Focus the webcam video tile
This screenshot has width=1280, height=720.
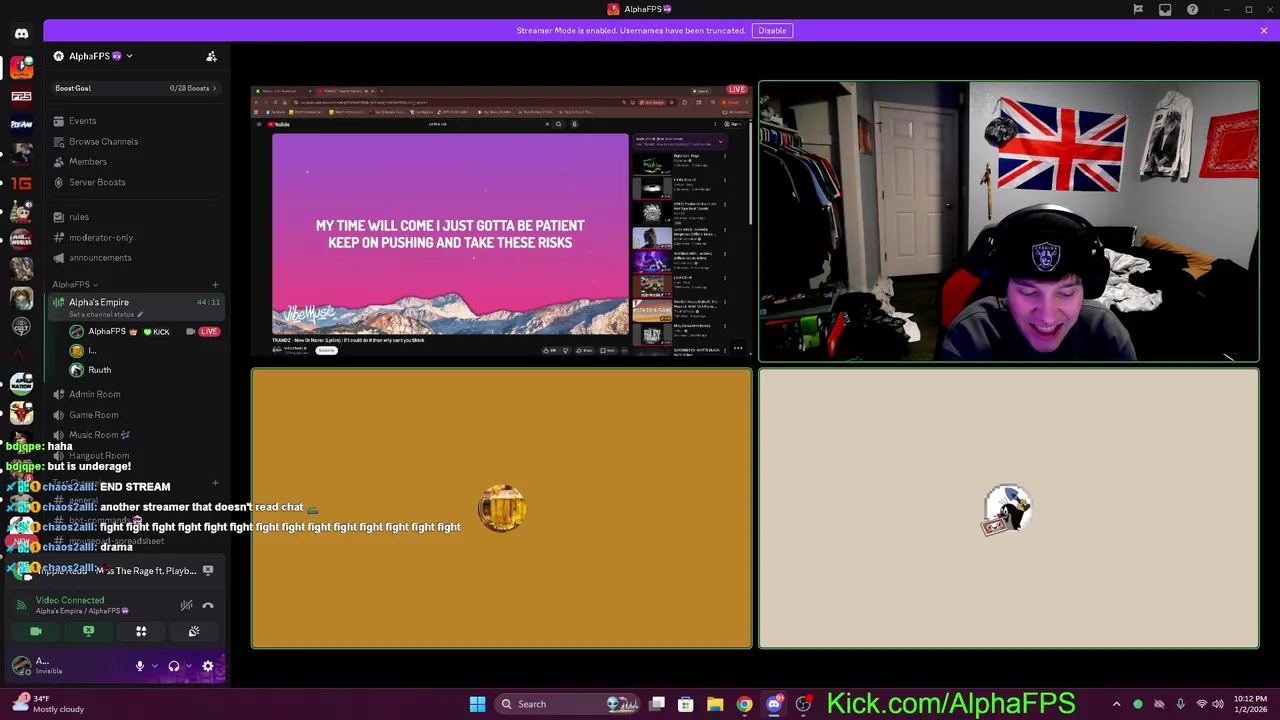[1009, 221]
